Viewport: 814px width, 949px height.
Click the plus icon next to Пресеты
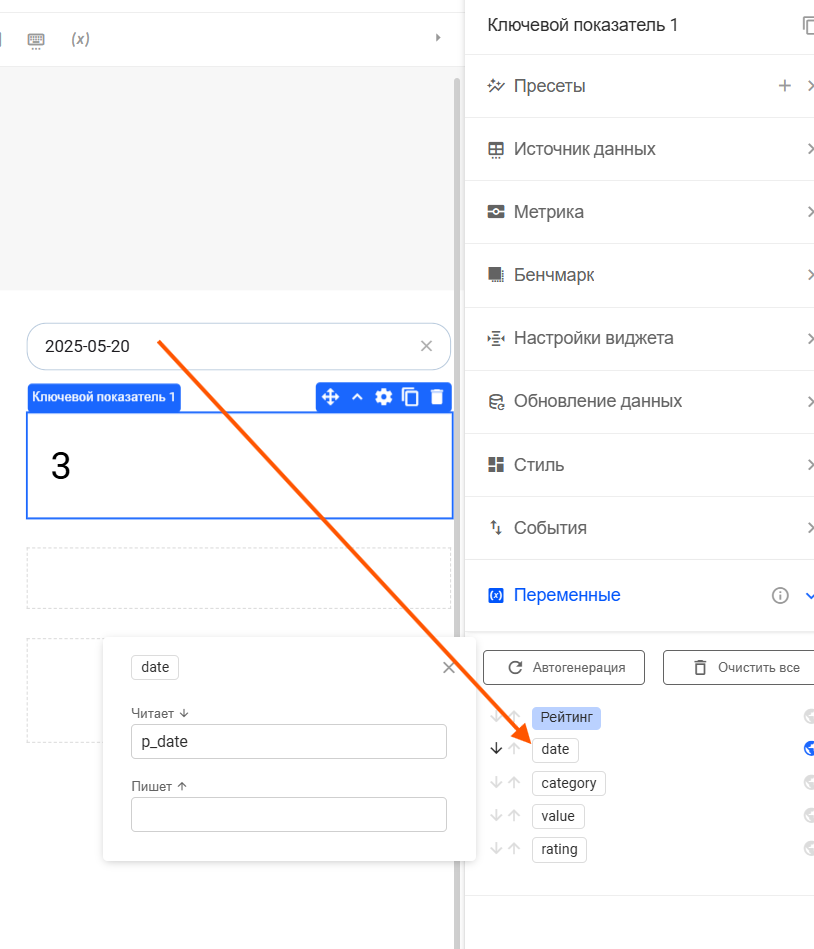coord(785,86)
